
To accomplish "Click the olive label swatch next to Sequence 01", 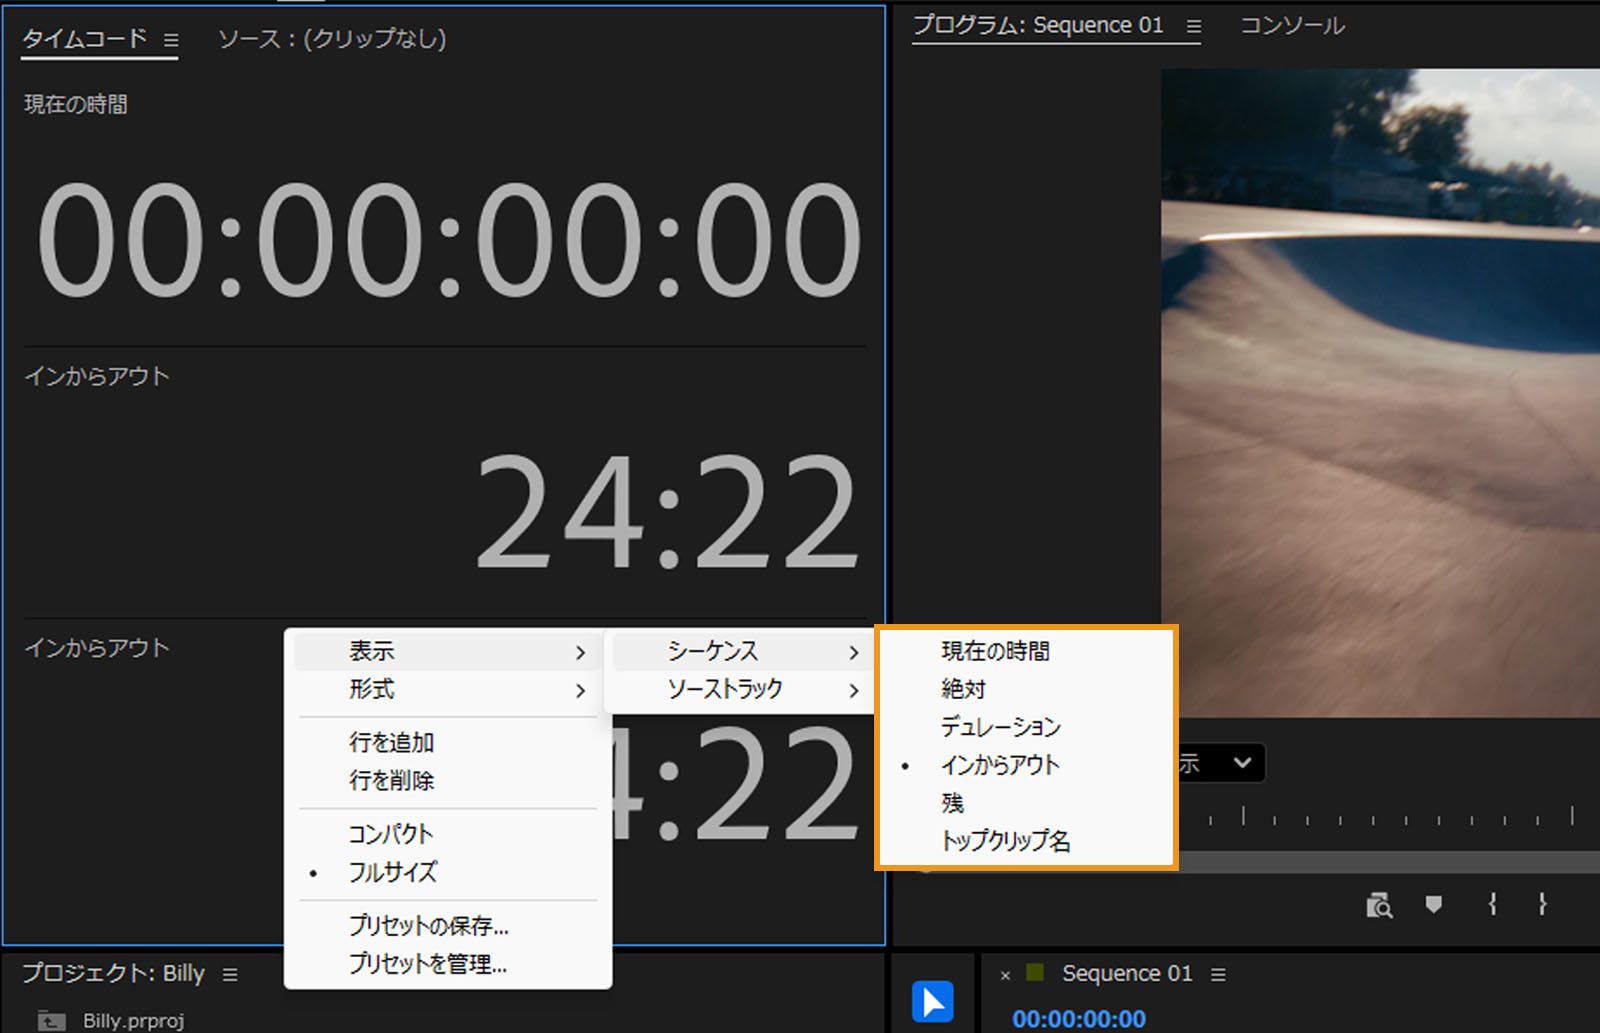I will [1035, 973].
